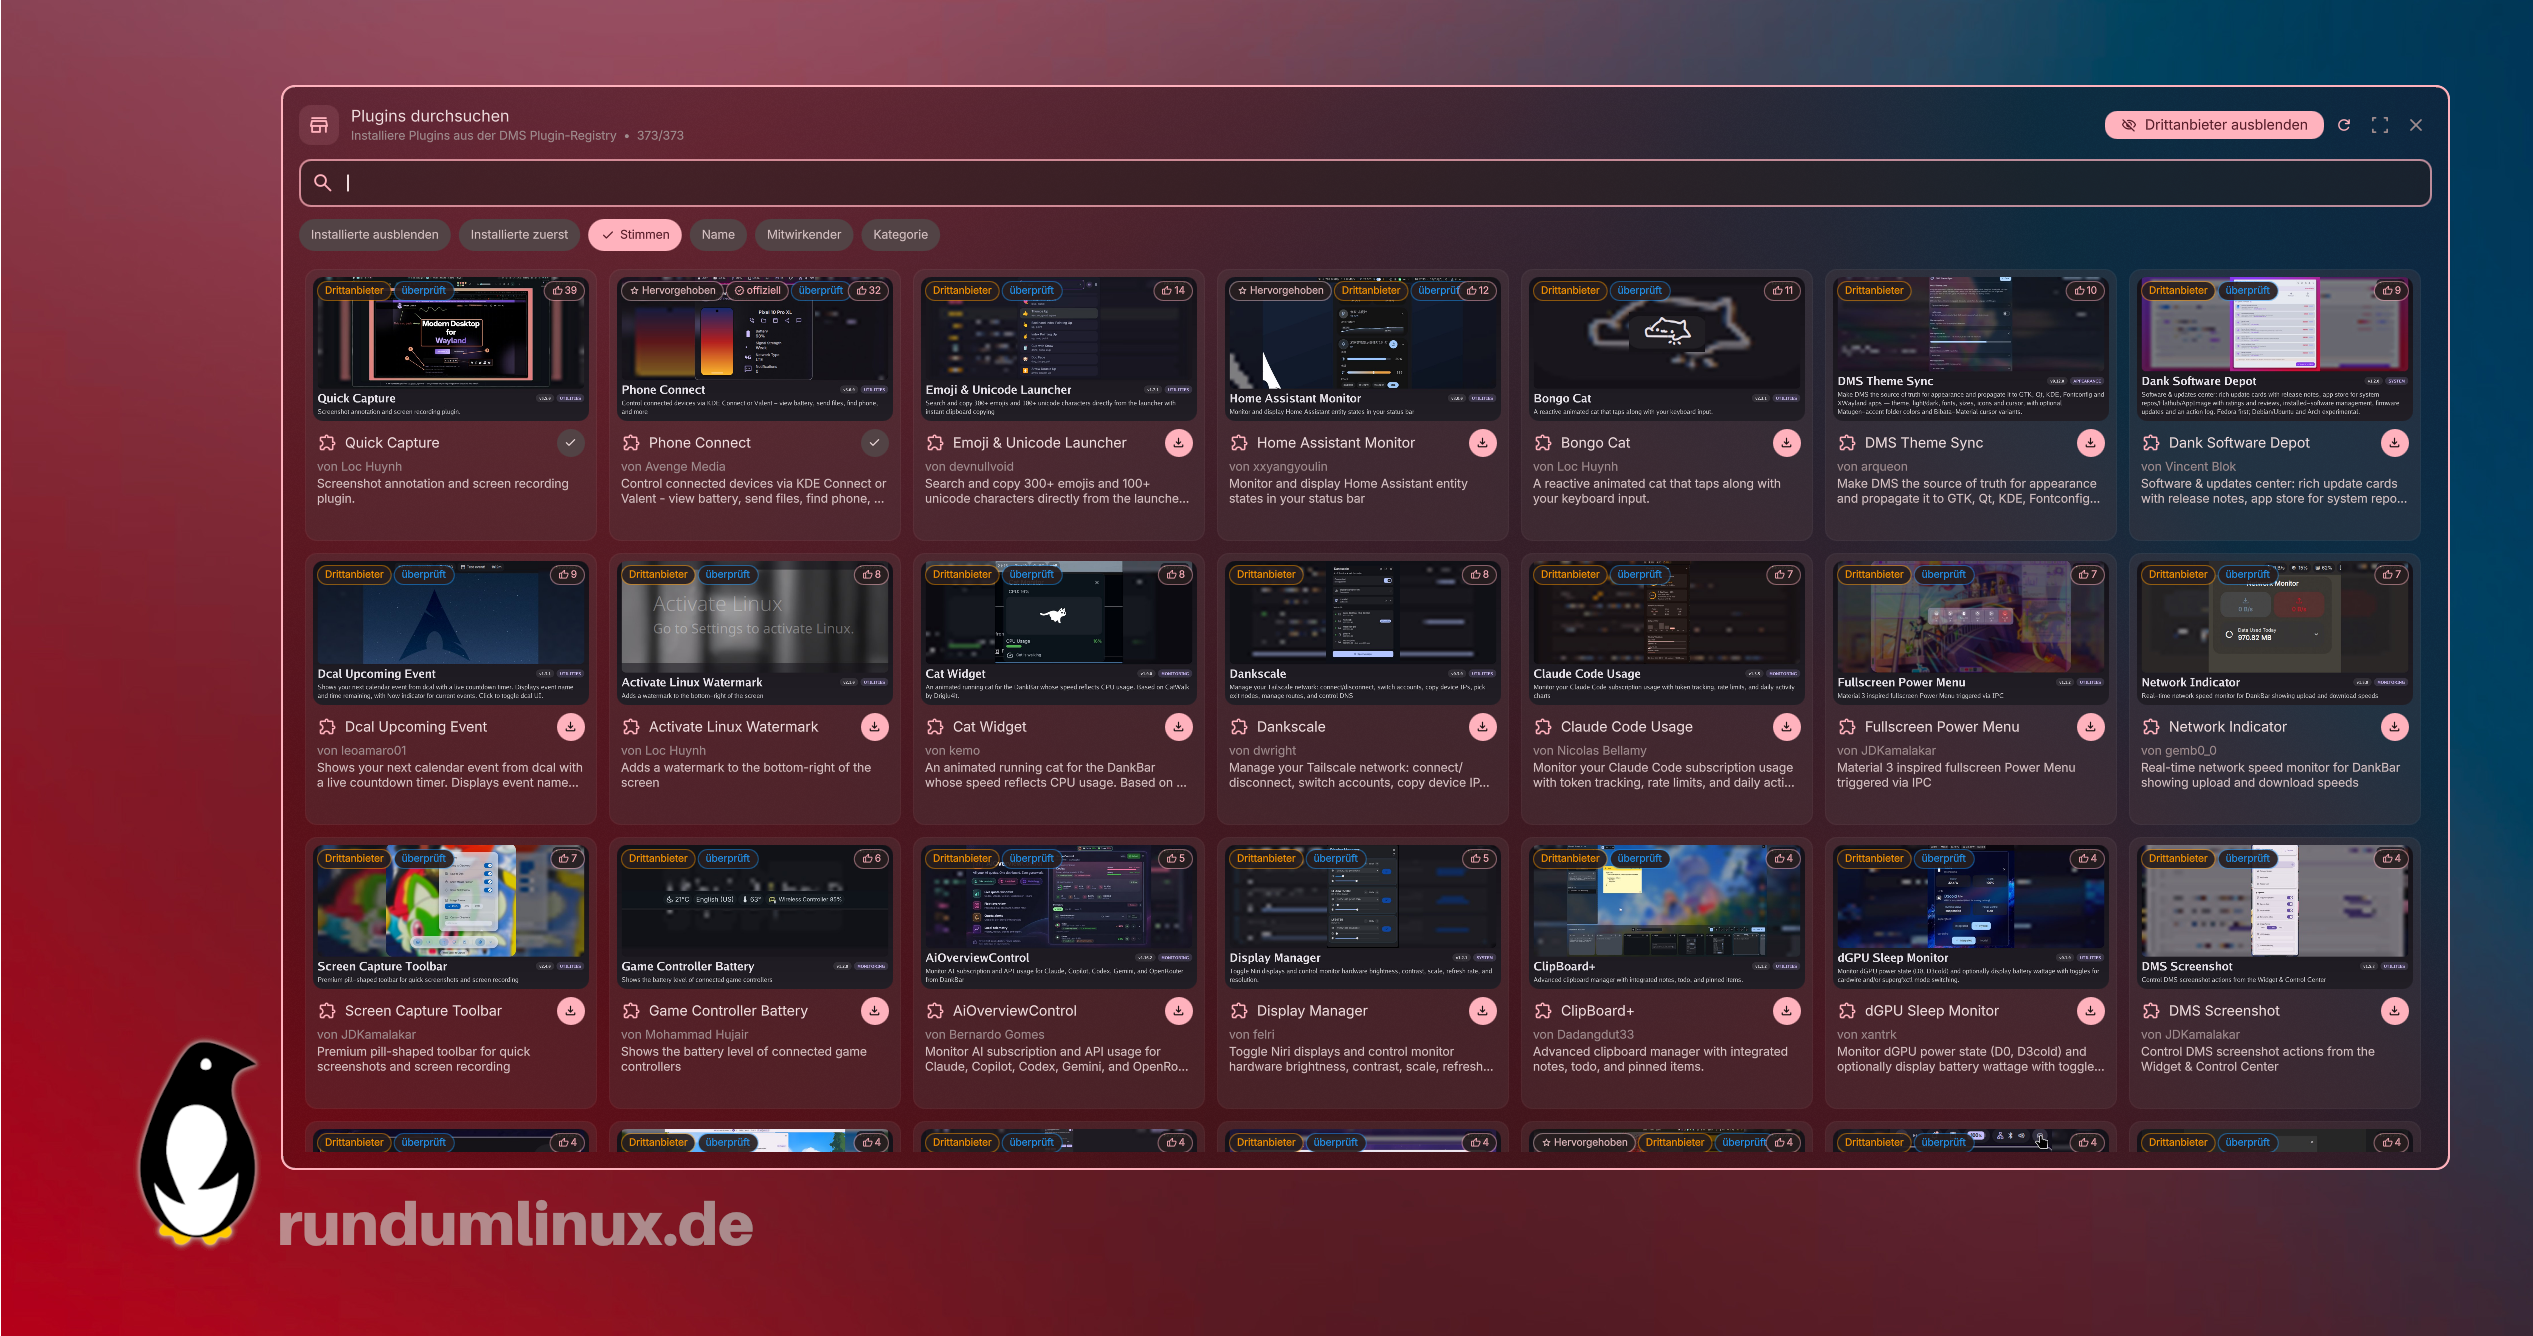Install the AiOverviewControl plugin
Image resolution: width=2533 pixels, height=1336 pixels.
pos(1178,1011)
